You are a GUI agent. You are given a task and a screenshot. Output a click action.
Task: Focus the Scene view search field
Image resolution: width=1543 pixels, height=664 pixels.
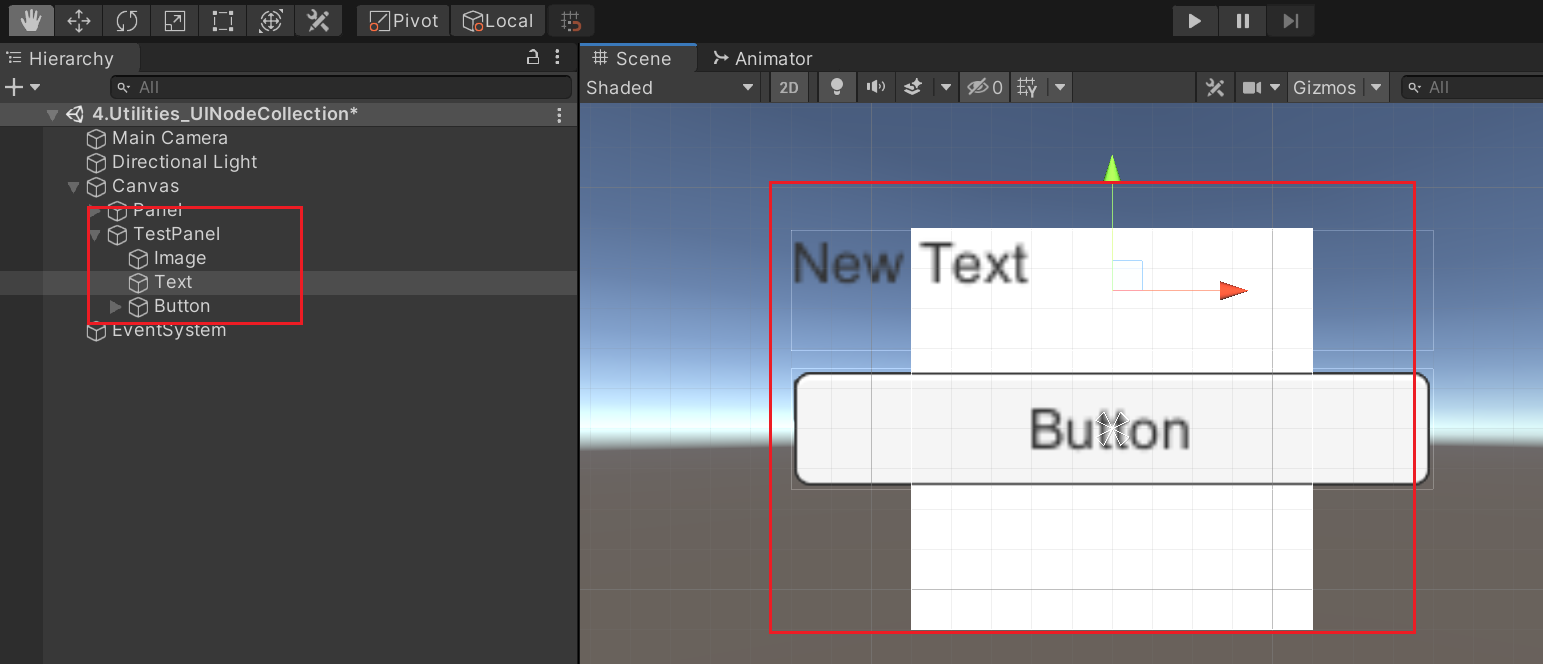coord(1472,88)
